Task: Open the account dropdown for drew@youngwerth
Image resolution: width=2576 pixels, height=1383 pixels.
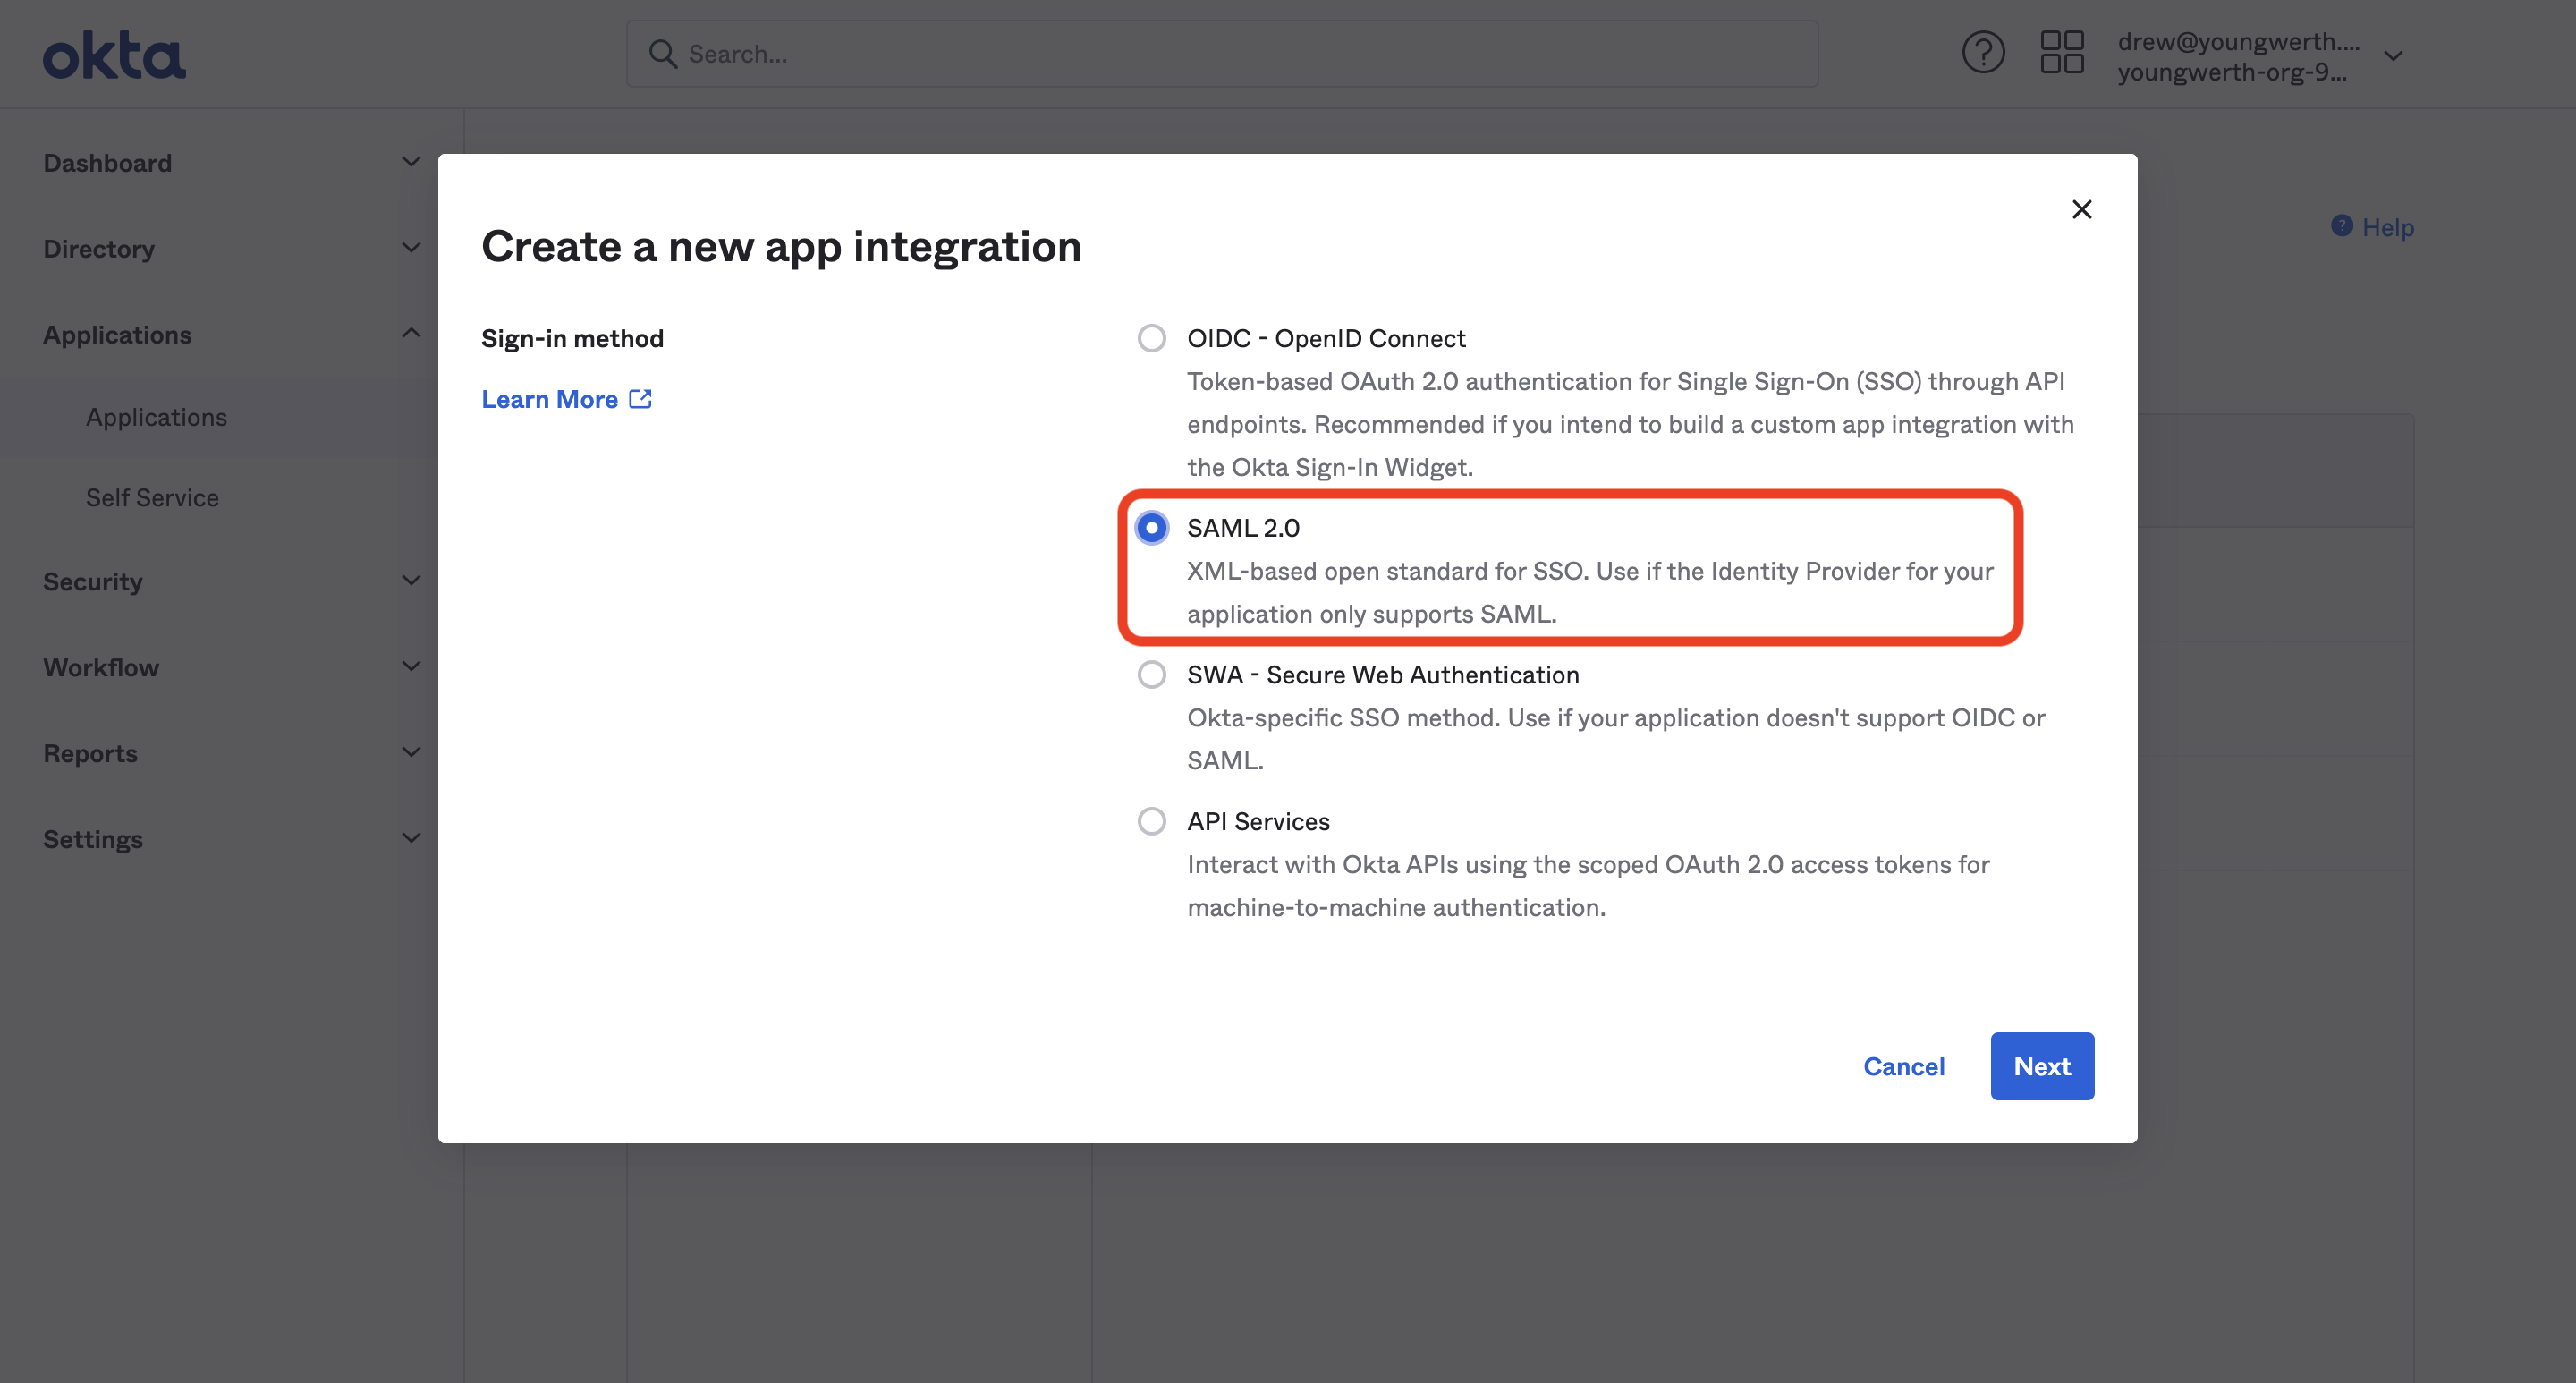Action: point(2393,55)
